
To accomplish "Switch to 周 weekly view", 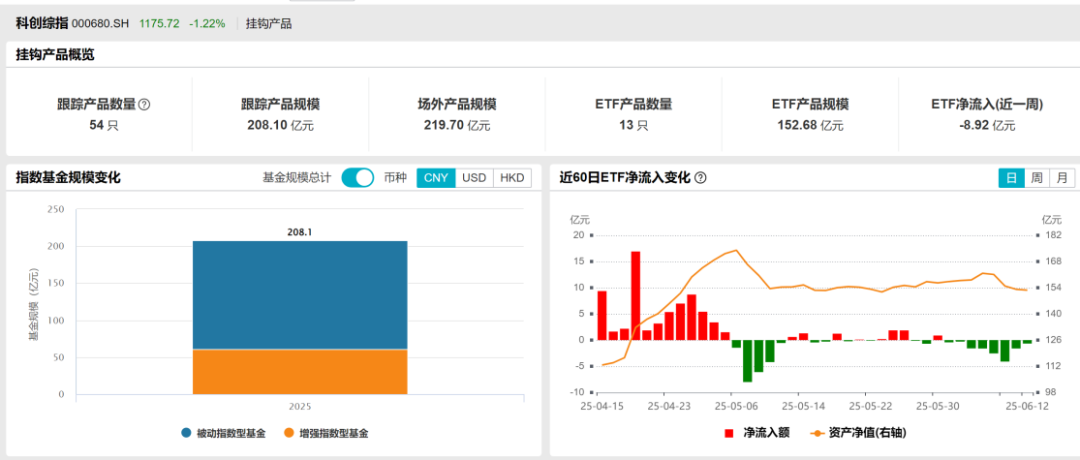I will [x=1037, y=178].
